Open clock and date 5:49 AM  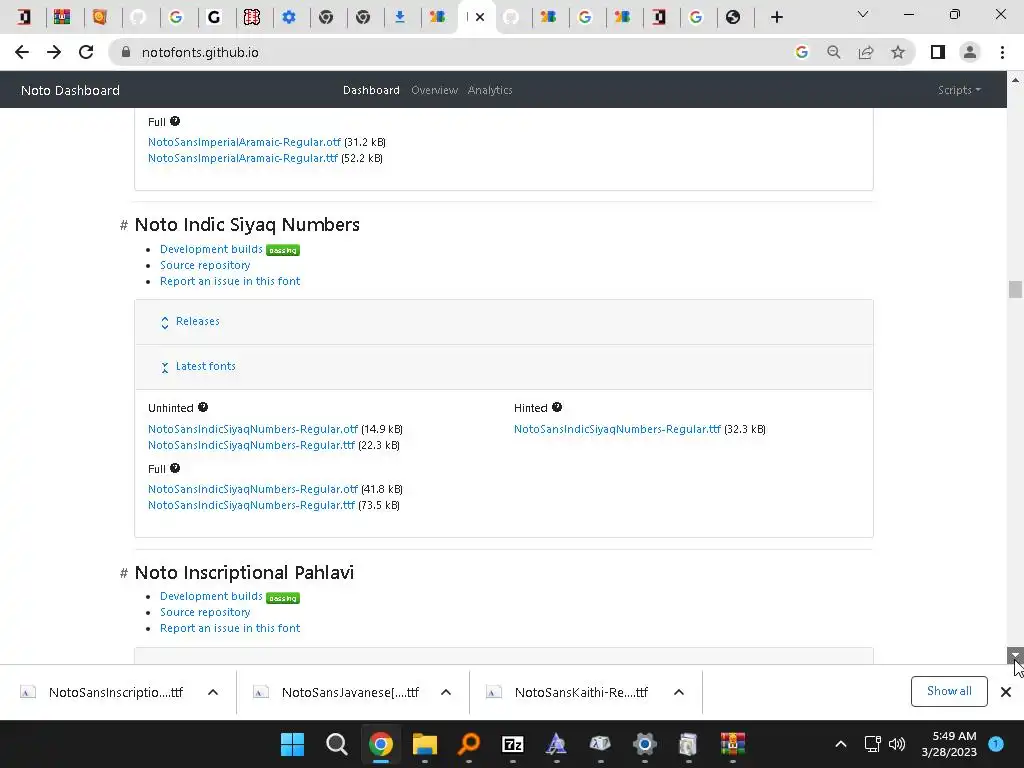pos(949,744)
